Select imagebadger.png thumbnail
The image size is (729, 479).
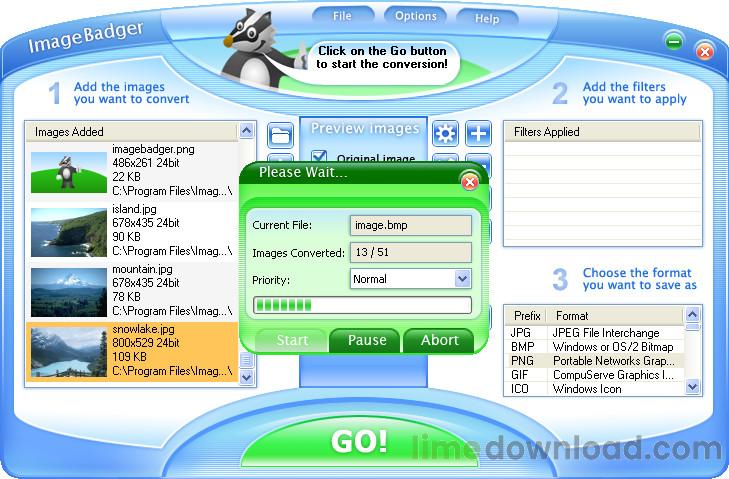click(x=69, y=173)
